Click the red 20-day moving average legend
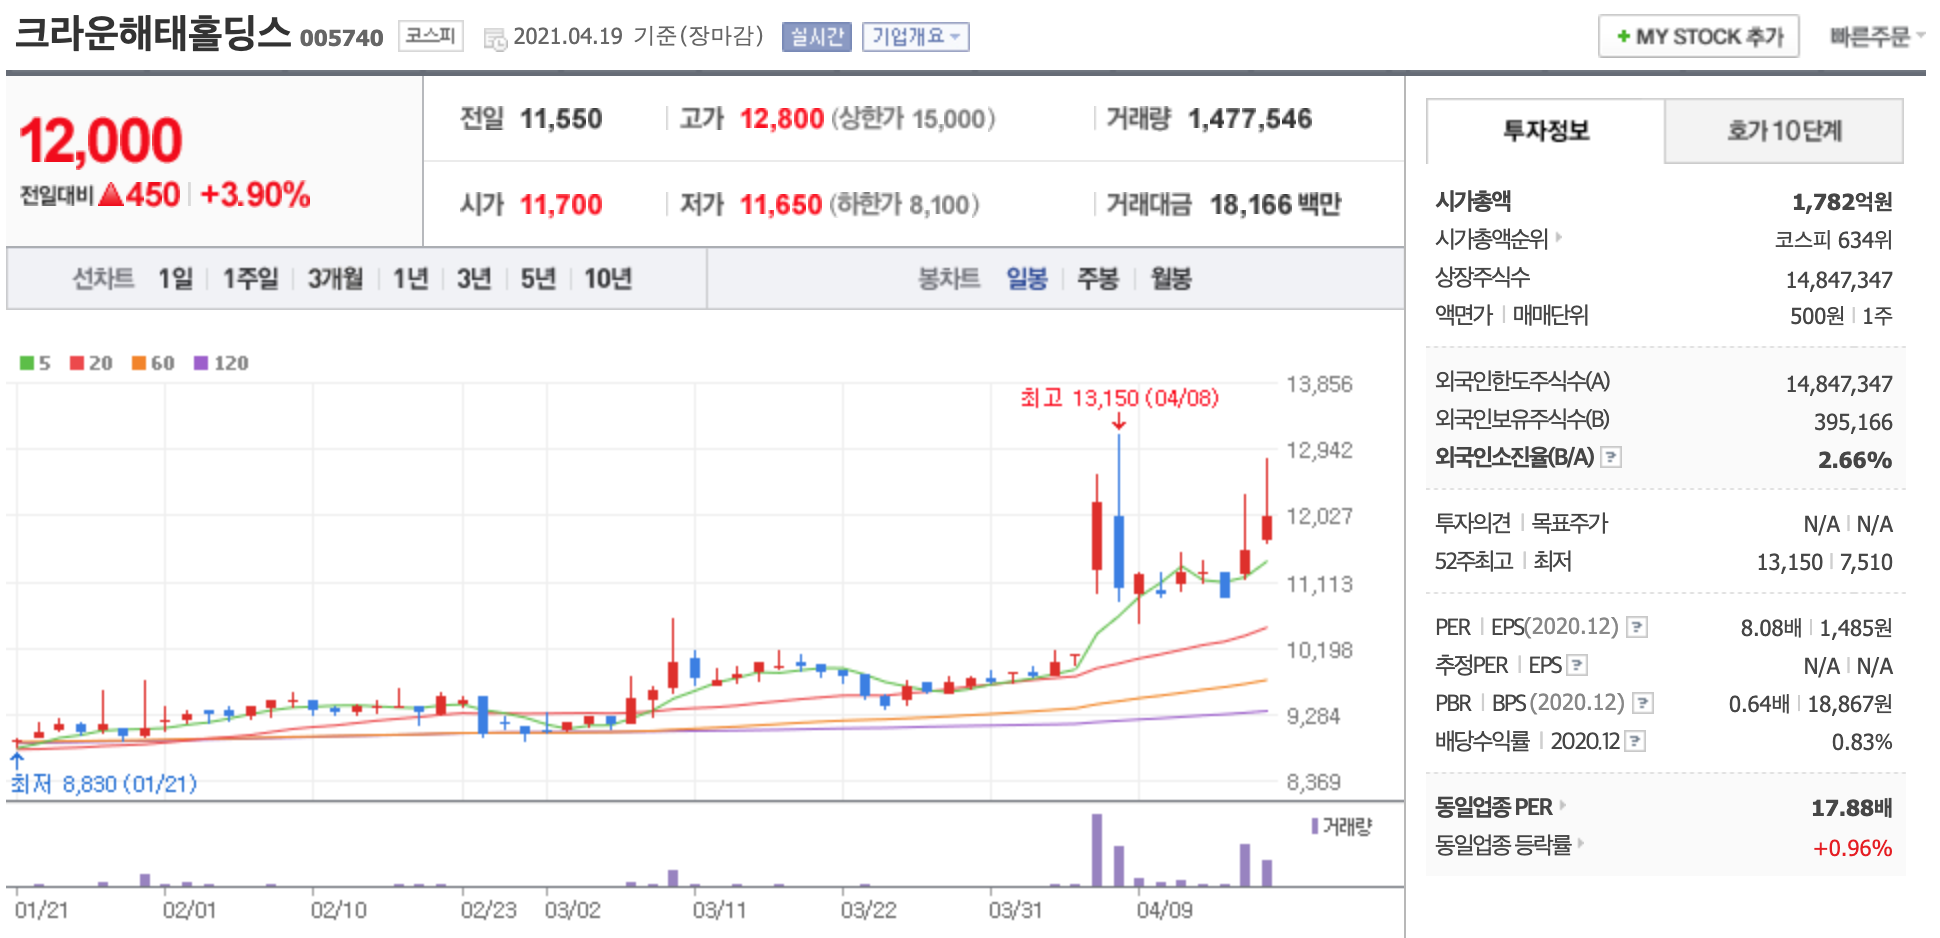 91,363
